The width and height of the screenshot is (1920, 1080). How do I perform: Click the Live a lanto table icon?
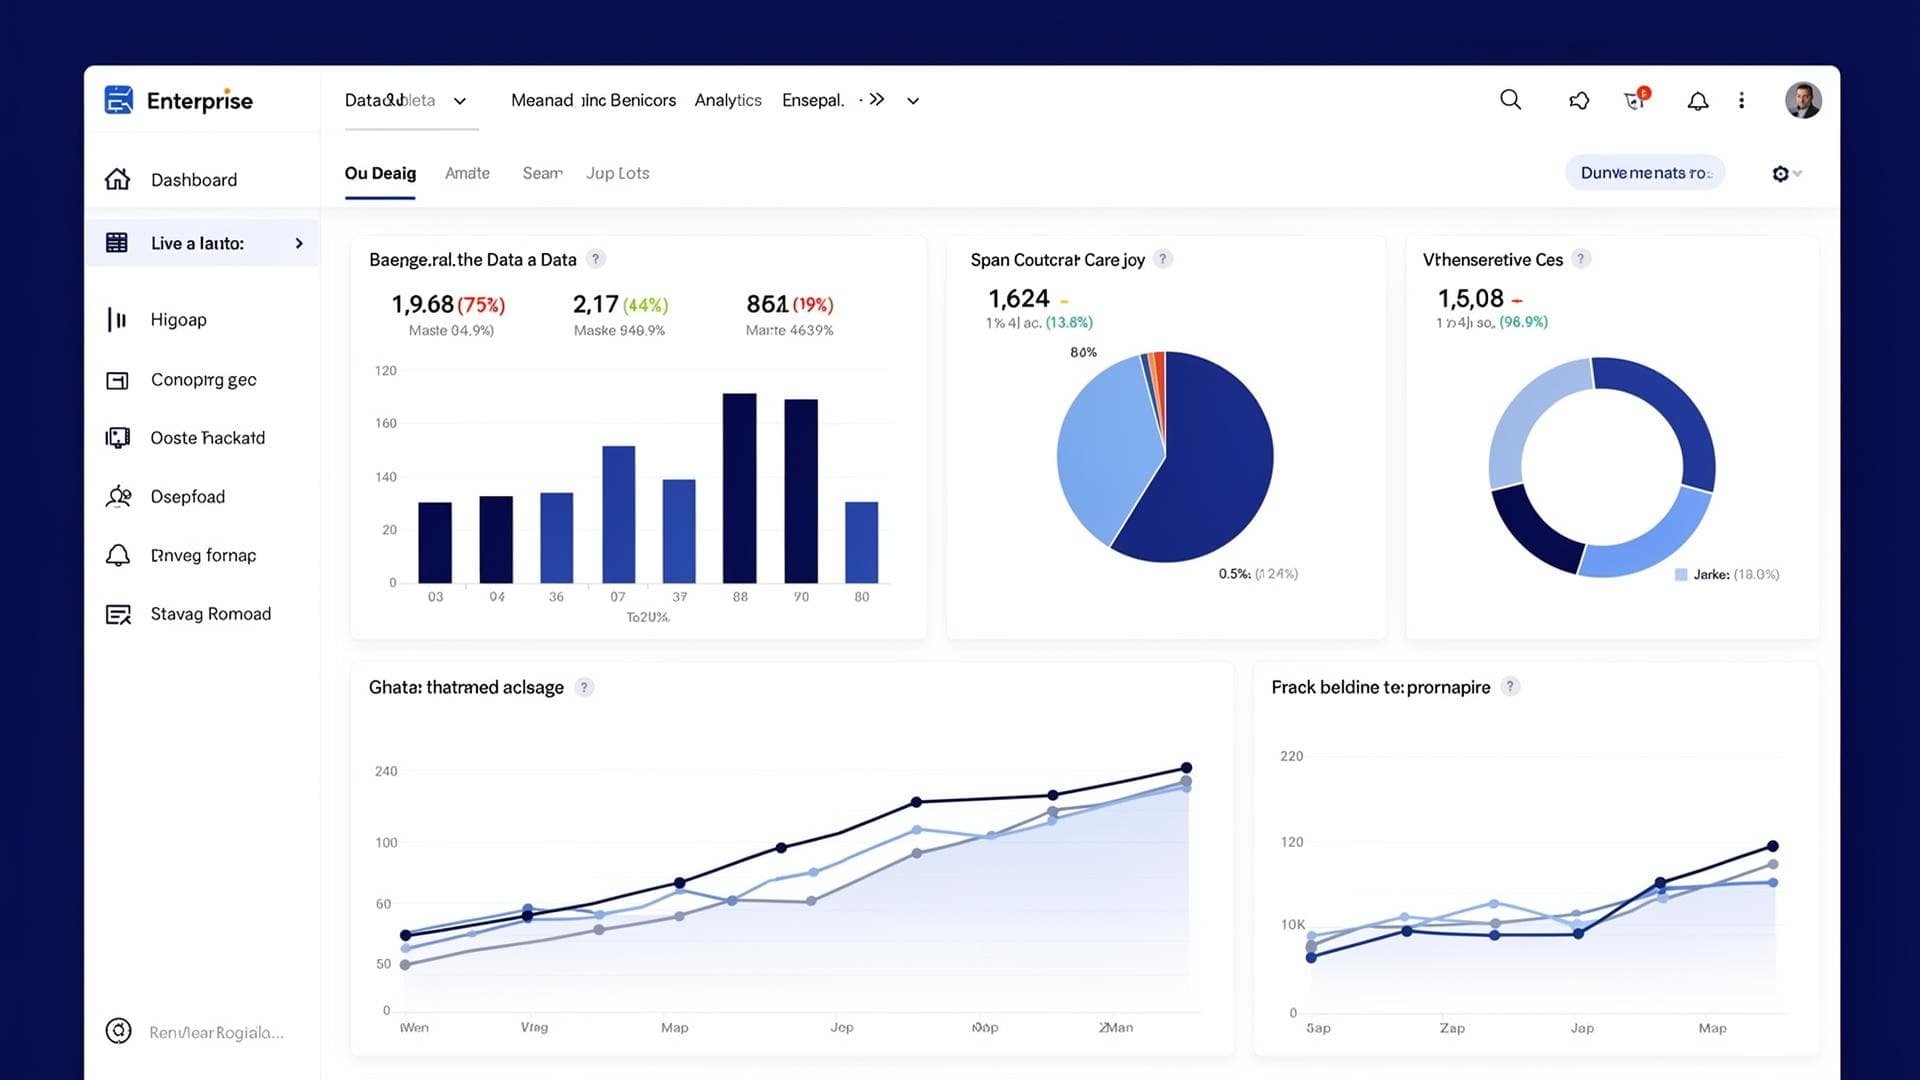click(117, 243)
